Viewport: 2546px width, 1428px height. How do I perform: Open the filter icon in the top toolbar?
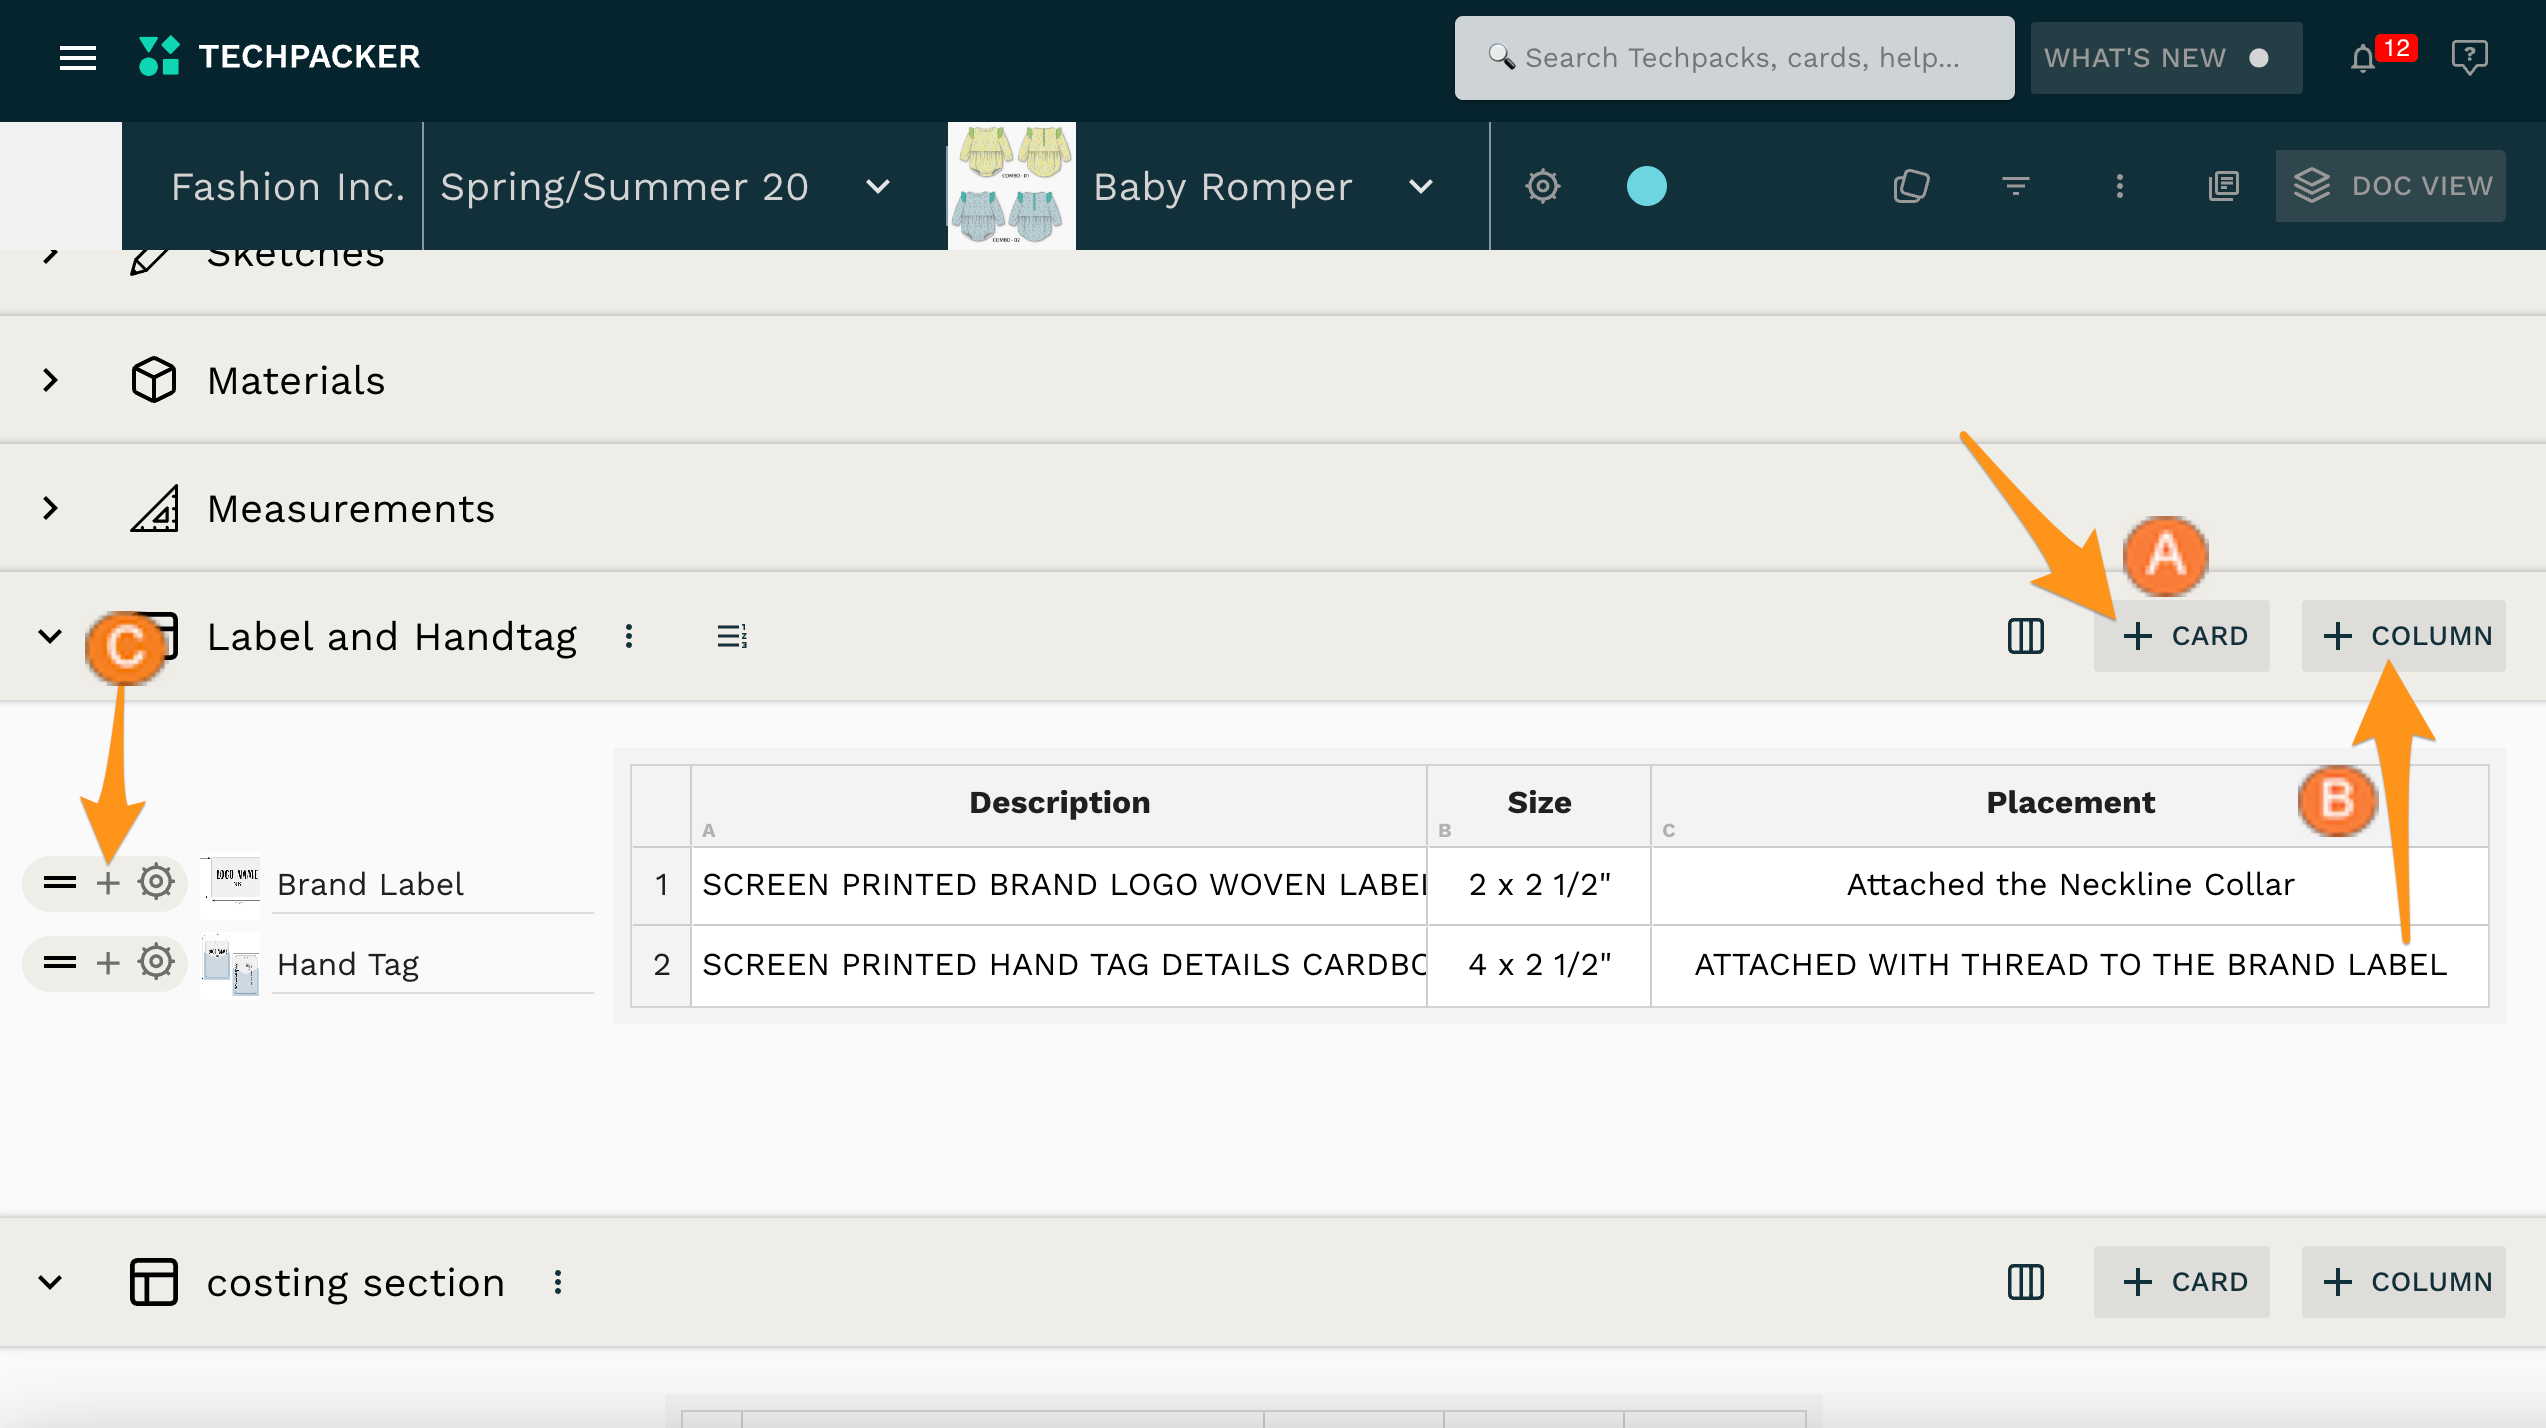pyautogui.click(x=2016, y=186)
